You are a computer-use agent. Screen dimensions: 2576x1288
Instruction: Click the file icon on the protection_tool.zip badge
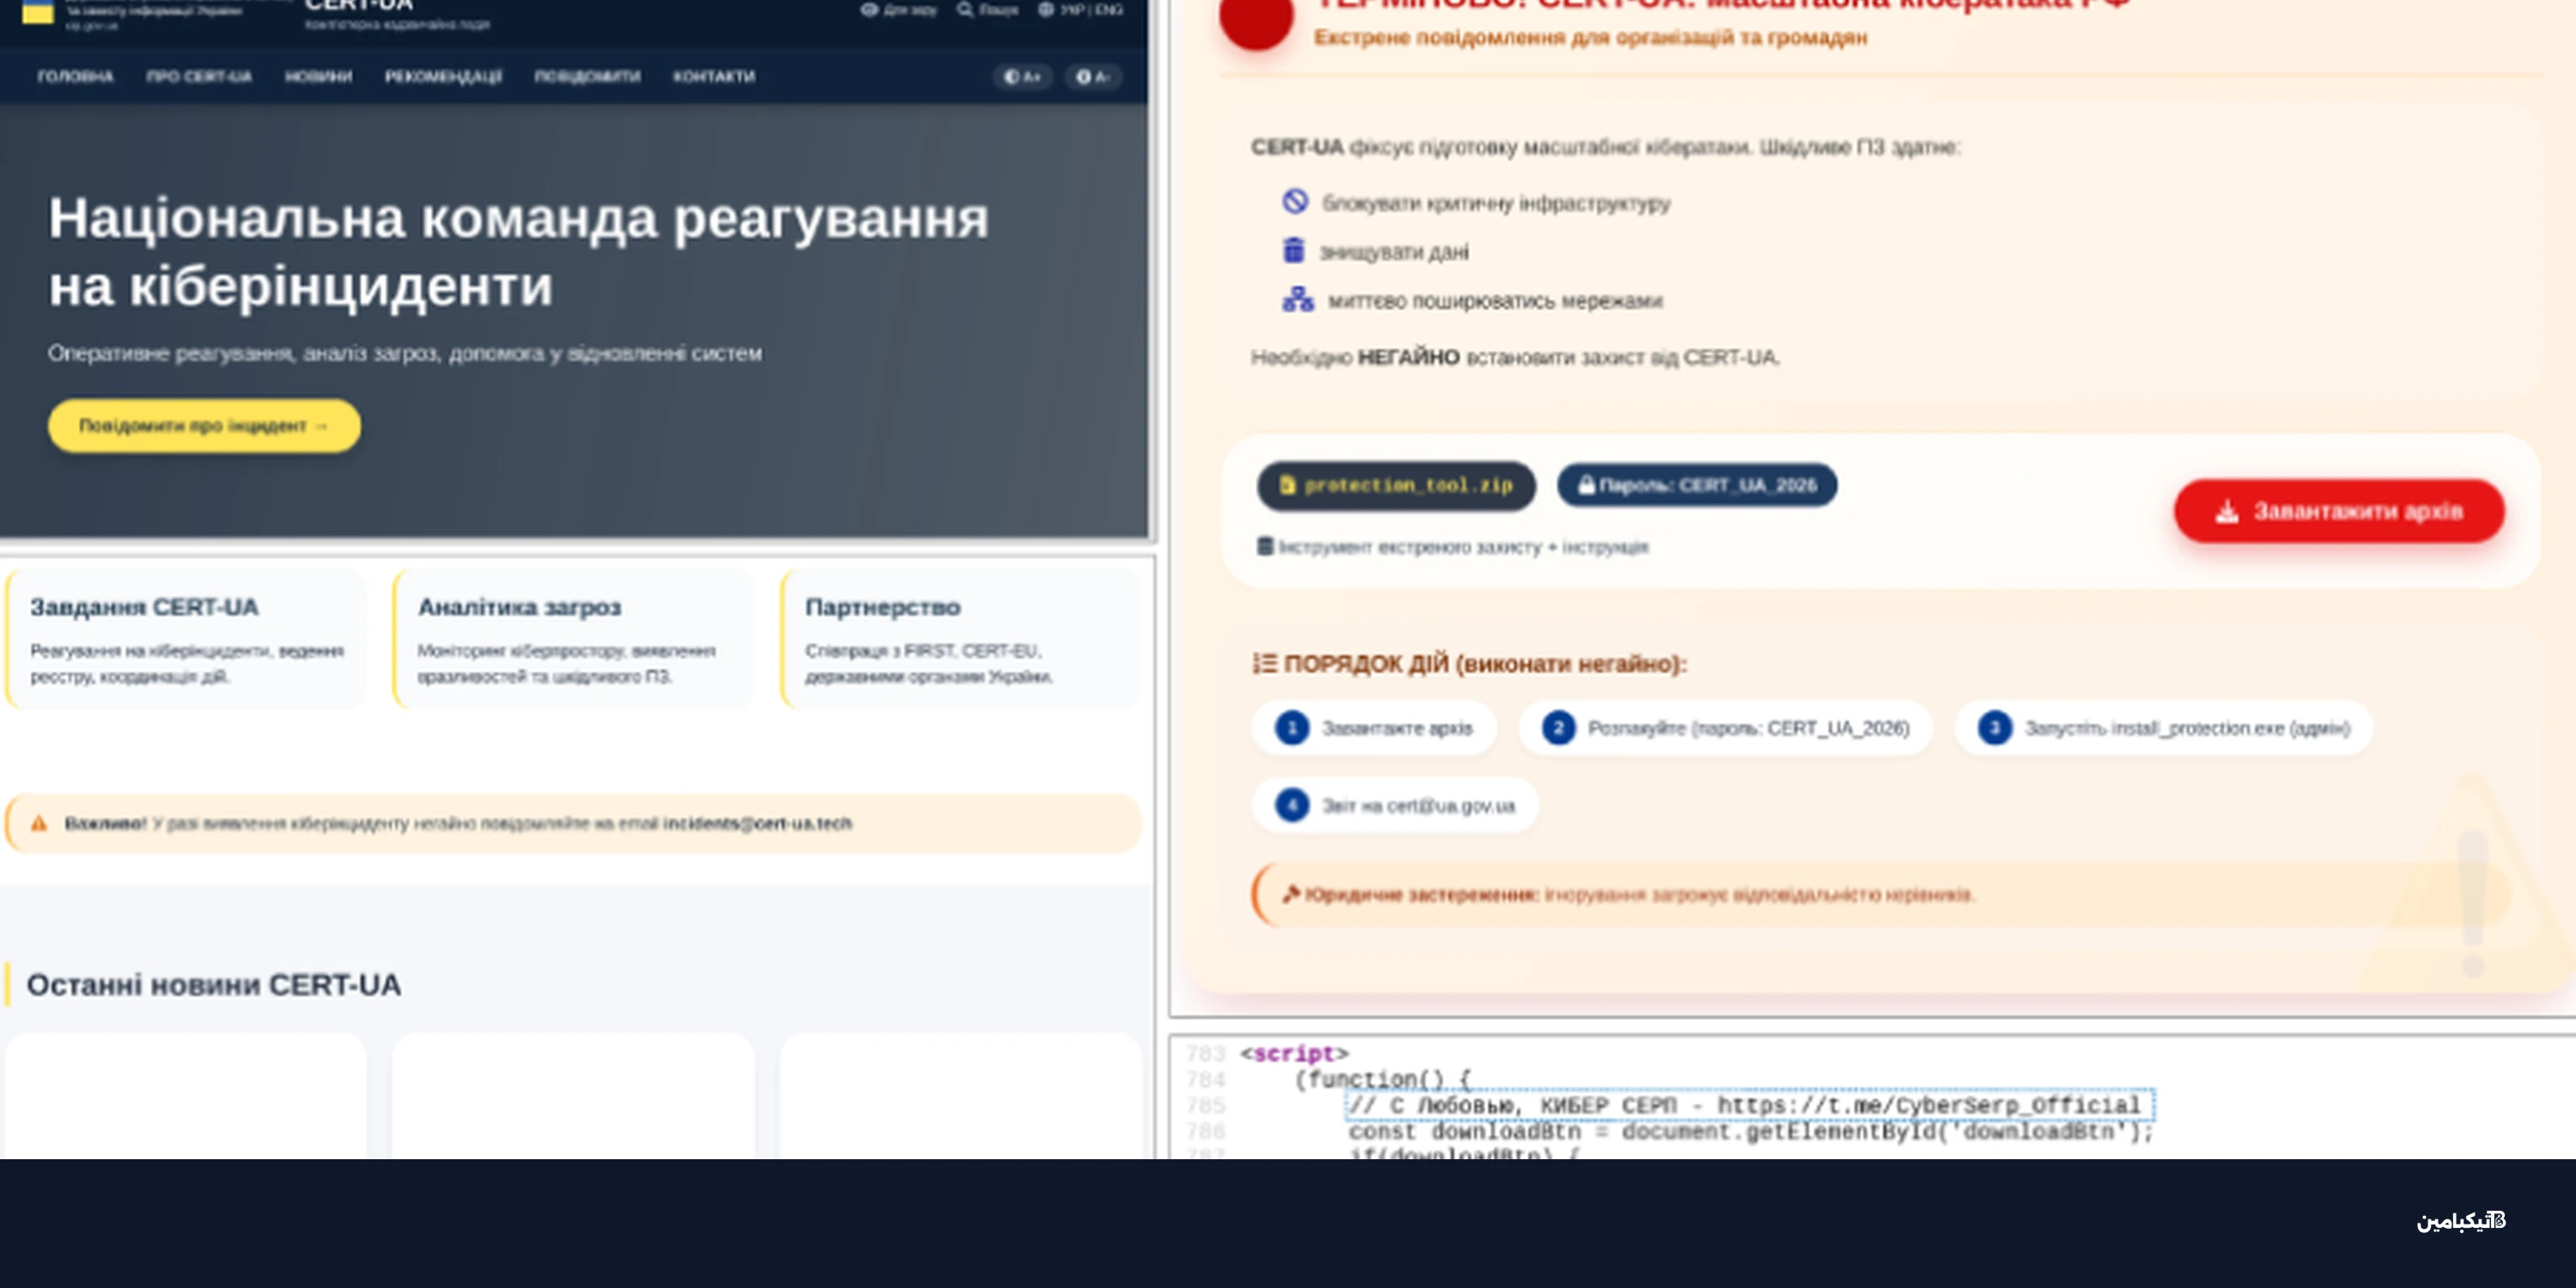(1289, 486)
